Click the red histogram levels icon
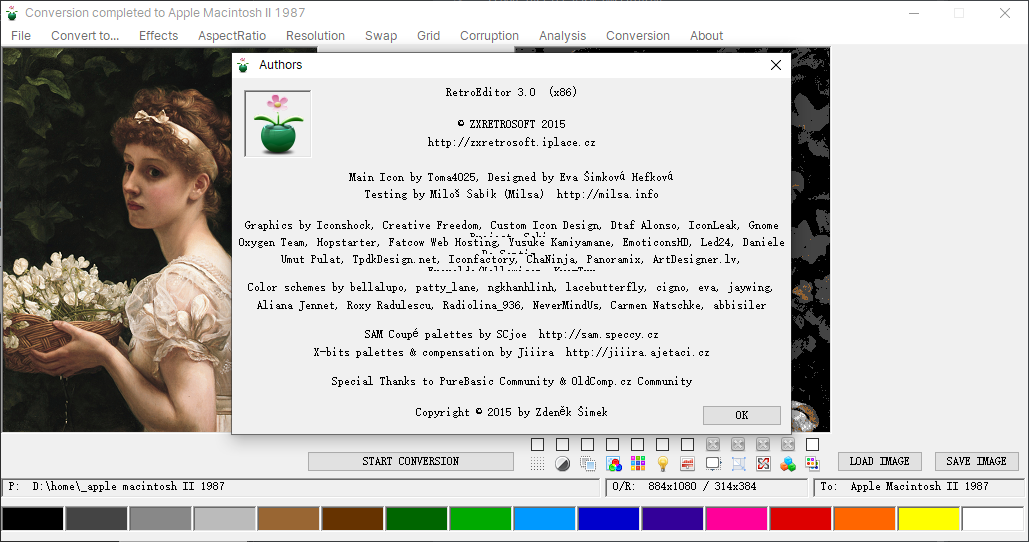This screenshot has height=542, width=1029. [688, 464]
